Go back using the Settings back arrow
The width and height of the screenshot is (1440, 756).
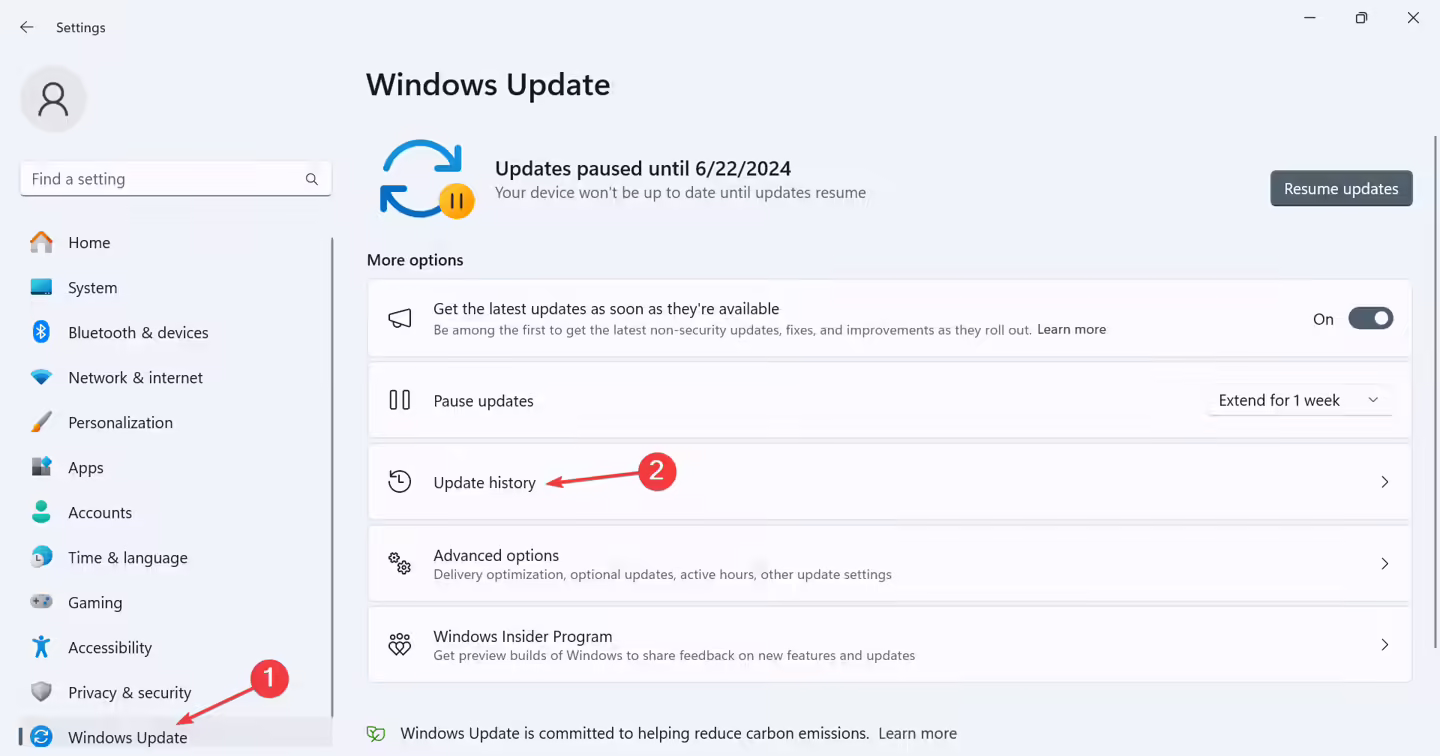coord(27,27)
